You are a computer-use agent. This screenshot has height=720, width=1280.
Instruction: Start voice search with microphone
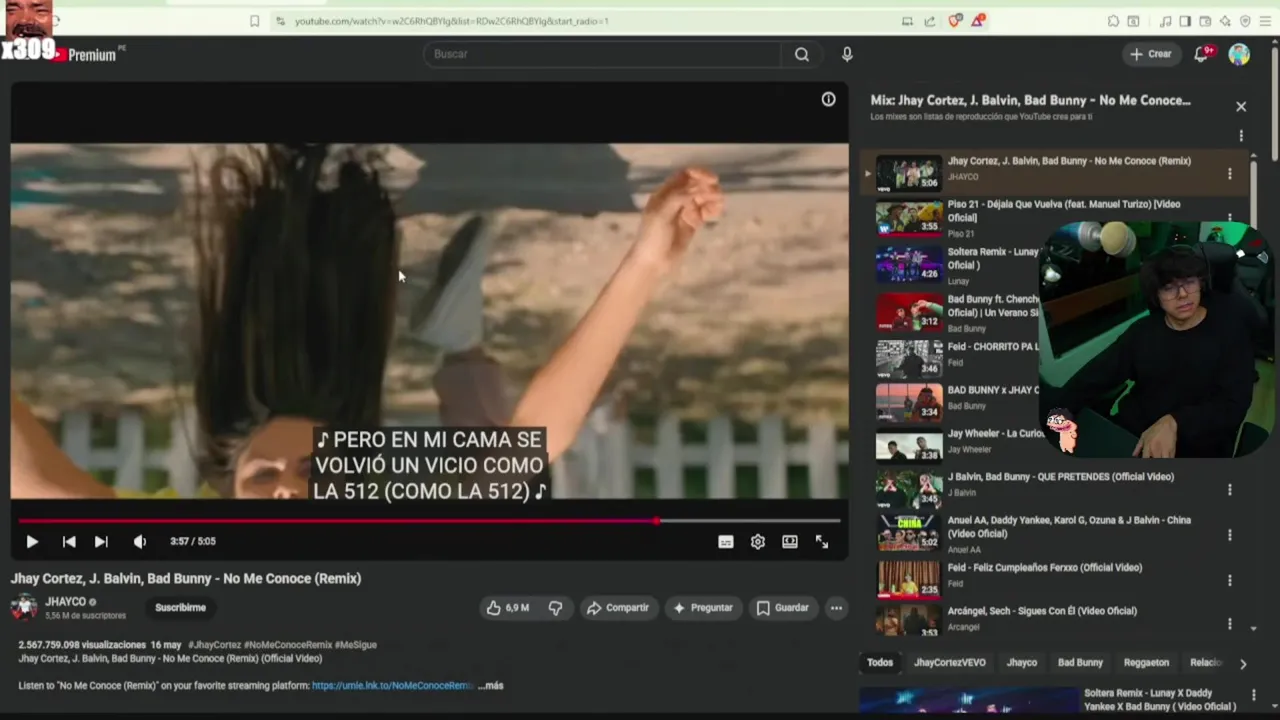pos(847,54)
